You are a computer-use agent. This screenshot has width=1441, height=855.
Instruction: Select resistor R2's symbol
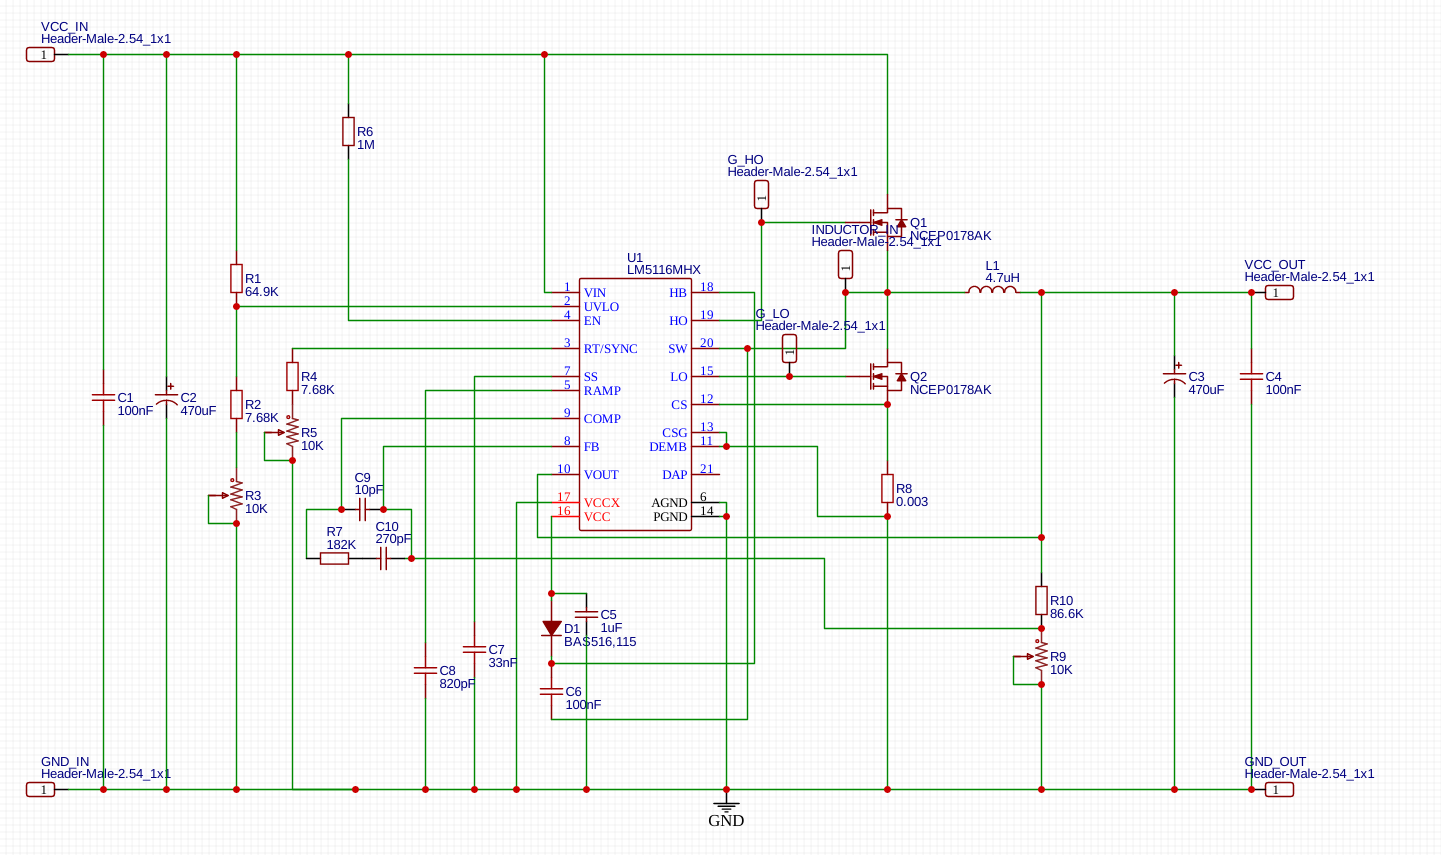click(236, 404)
